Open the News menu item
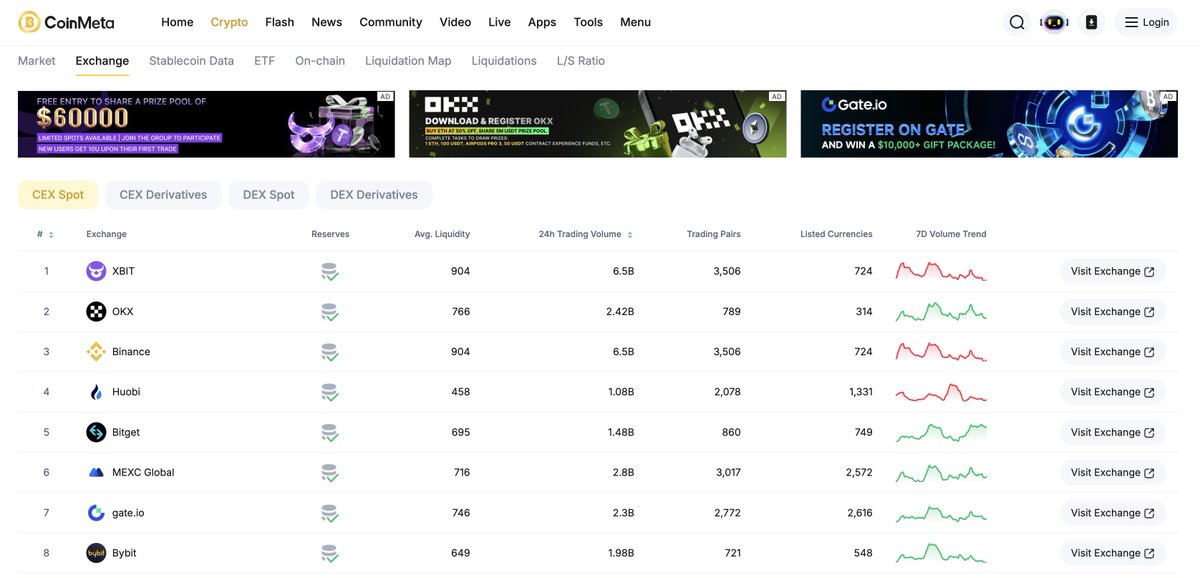 coord(326,22)
